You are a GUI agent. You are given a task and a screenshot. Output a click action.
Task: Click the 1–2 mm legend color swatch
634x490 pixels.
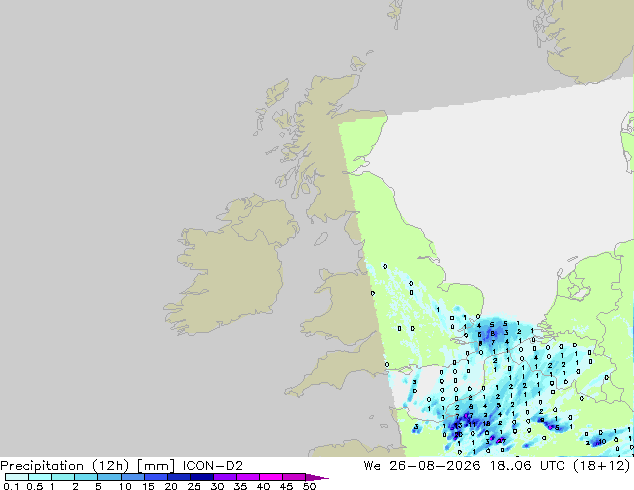coord(63,477)
